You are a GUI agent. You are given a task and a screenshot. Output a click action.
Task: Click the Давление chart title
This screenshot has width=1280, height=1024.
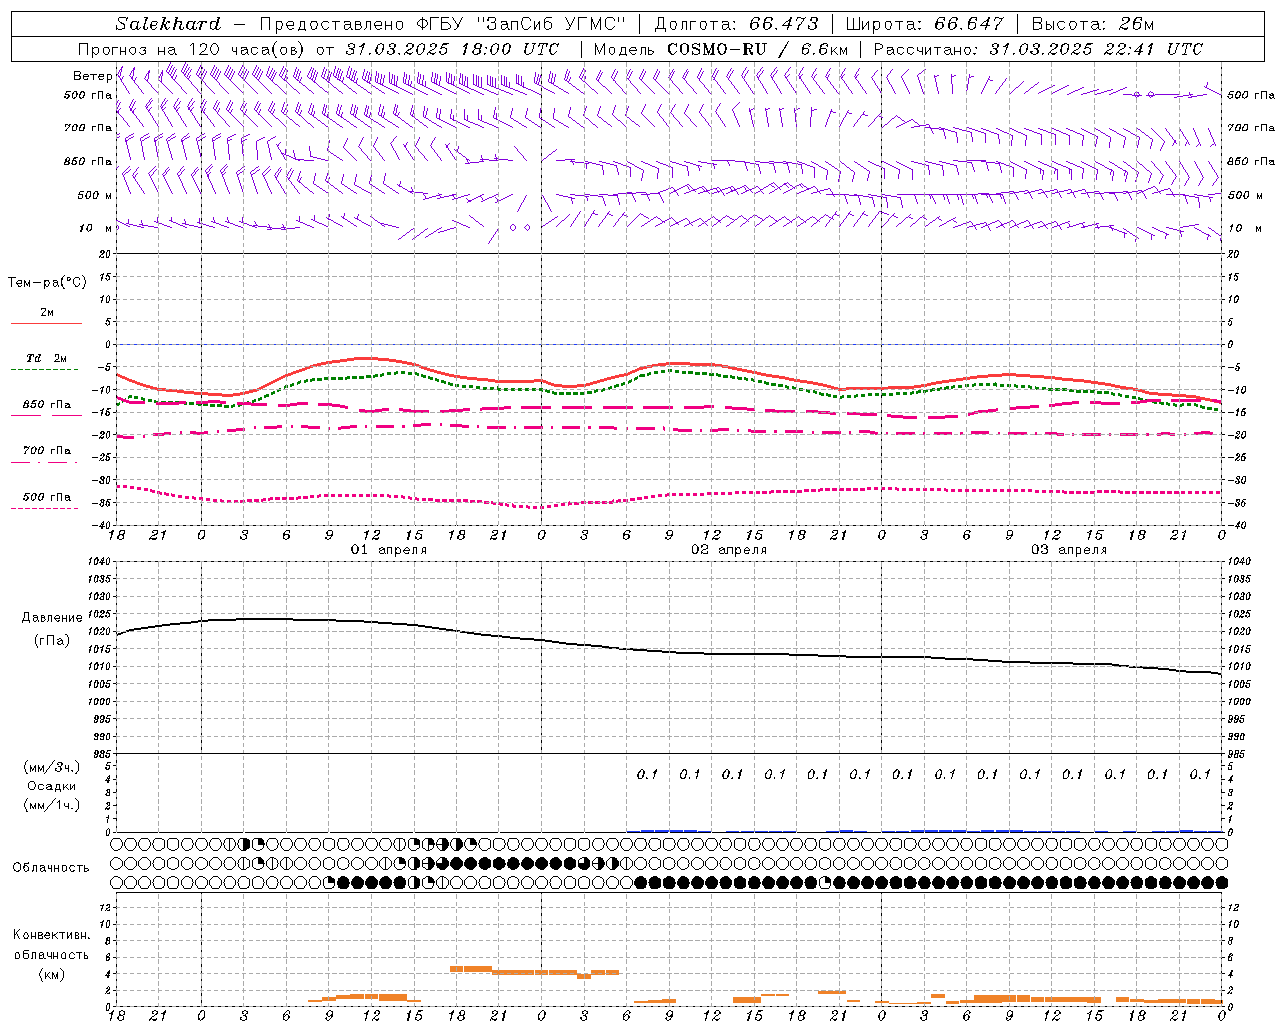pos(52,618)
